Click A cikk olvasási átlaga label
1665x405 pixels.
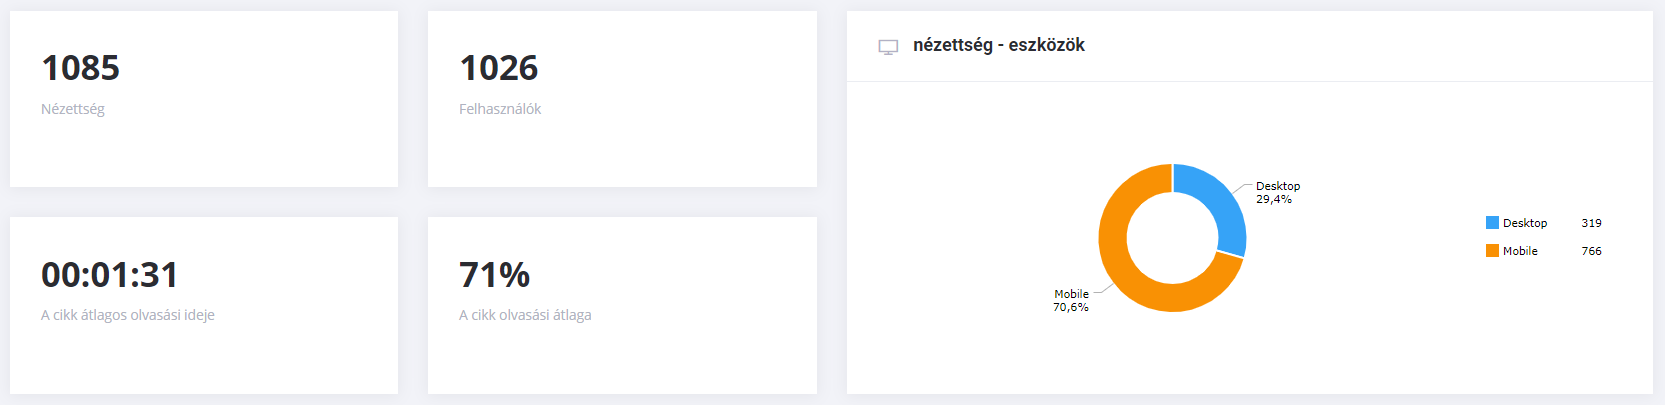(525, 315)
